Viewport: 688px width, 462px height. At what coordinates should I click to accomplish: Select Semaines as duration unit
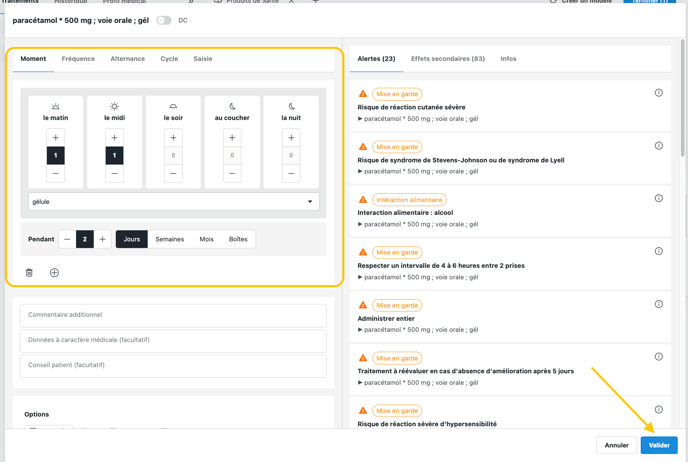pyautogui.click(x=169, y=239)
